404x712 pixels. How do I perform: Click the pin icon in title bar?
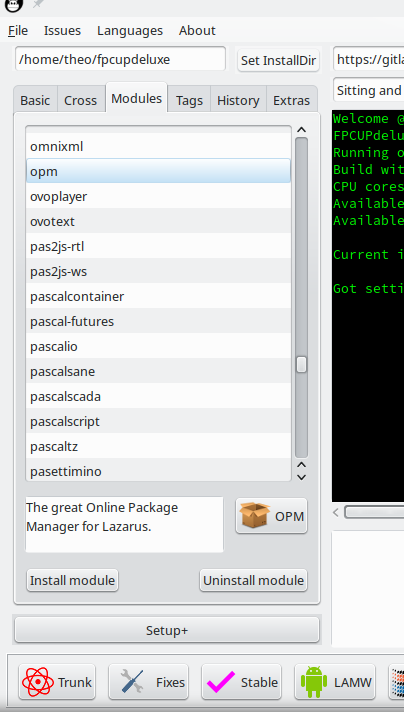(39, 5)
